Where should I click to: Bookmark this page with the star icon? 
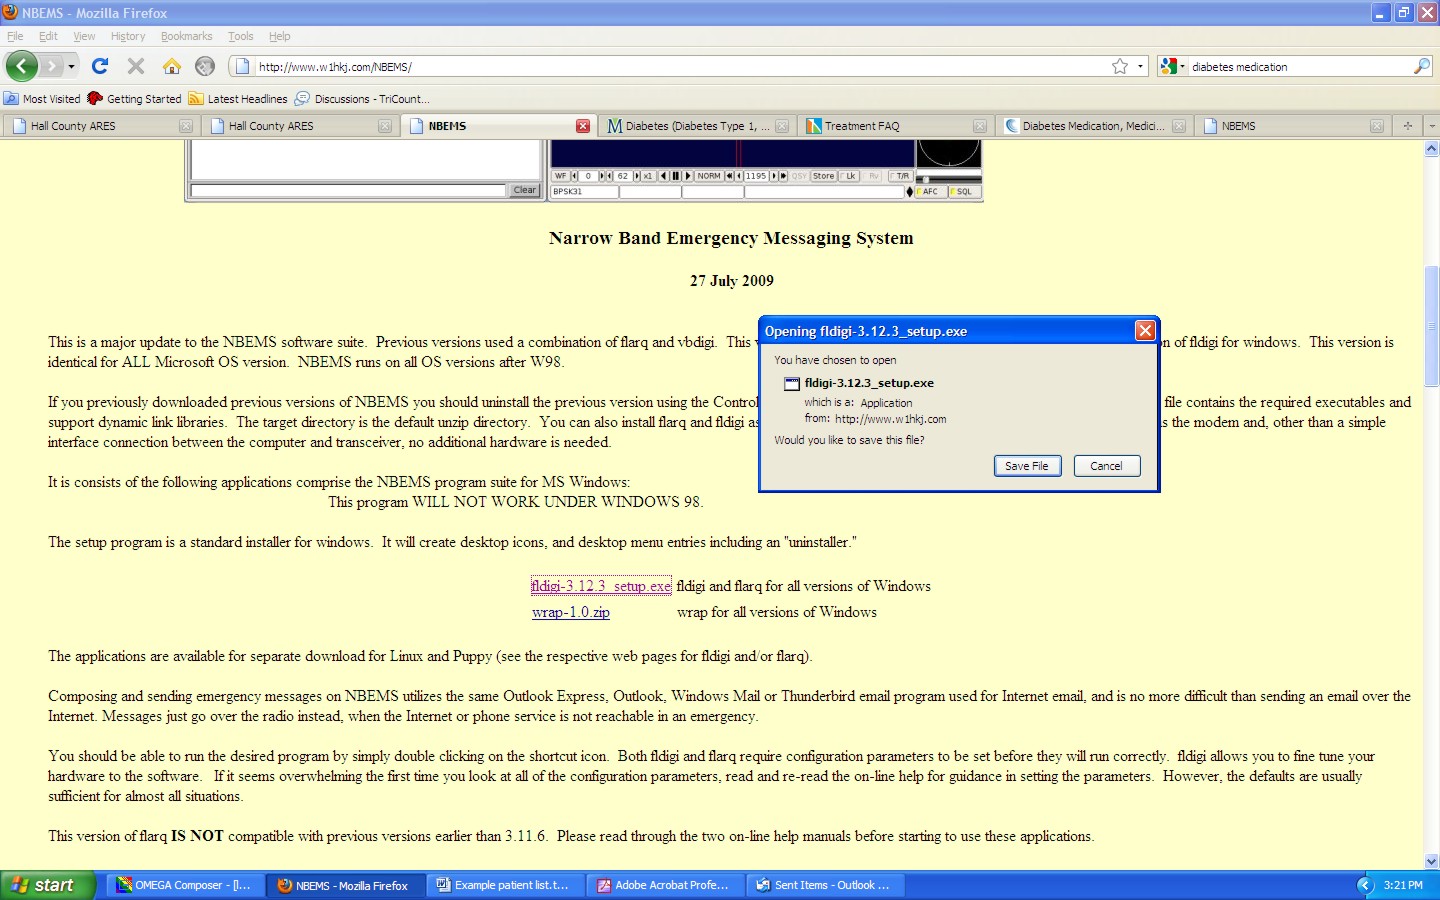point(1120,66)
